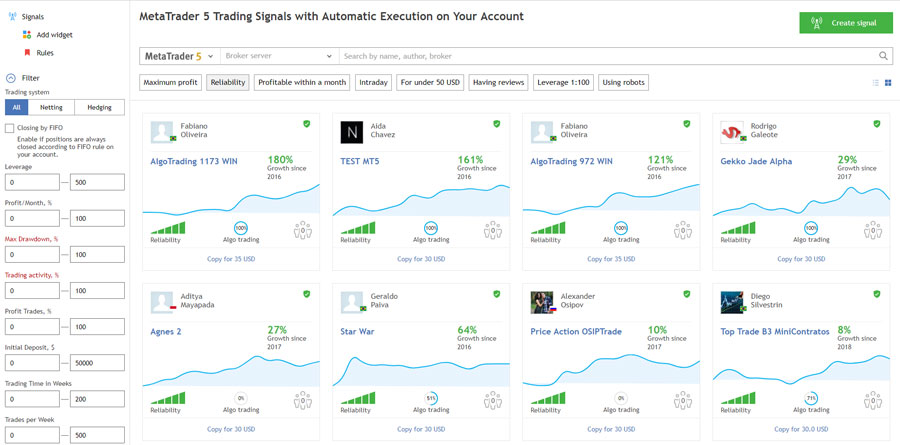Viewport: 900px width, 445px height.
Task: Click growth chart on Star War card
Action: (x=421, y=371)
